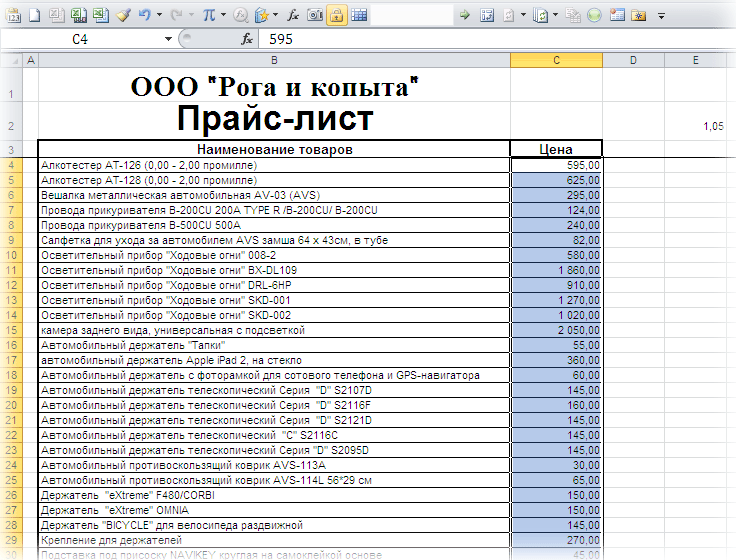The image size is (736, 560).
Task: Insert an equation using Pi icon
Action: coord(209,15)
